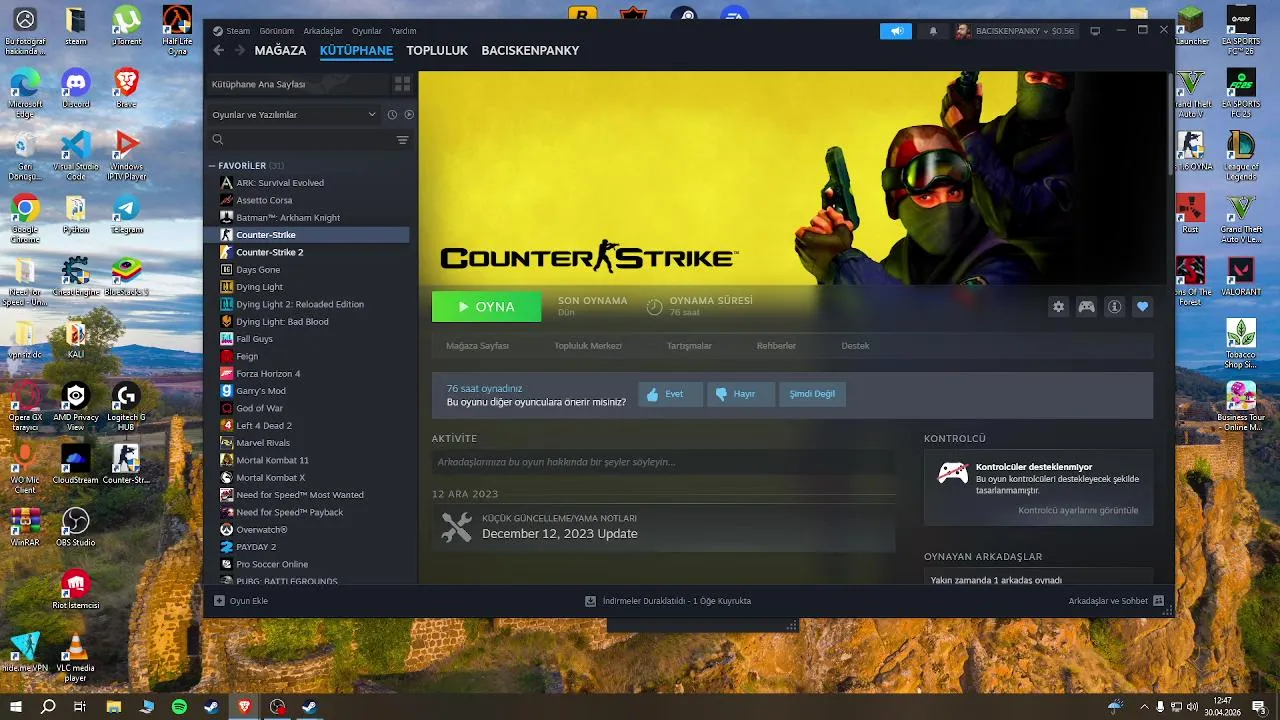Open Kontrolcü ayarlarını görüntüle link
Viewport: 1280px width, 720px height.
[x=1078, y=510]
